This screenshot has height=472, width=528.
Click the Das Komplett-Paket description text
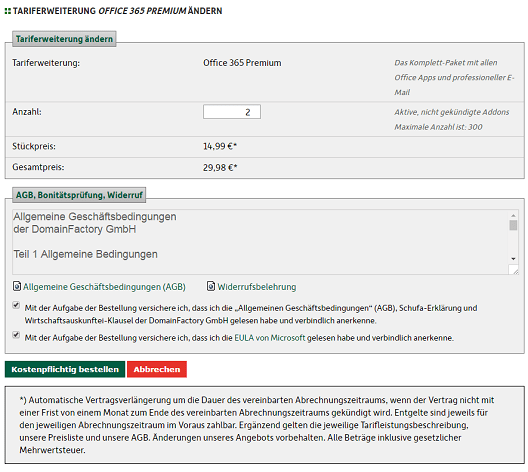[454, 77]
